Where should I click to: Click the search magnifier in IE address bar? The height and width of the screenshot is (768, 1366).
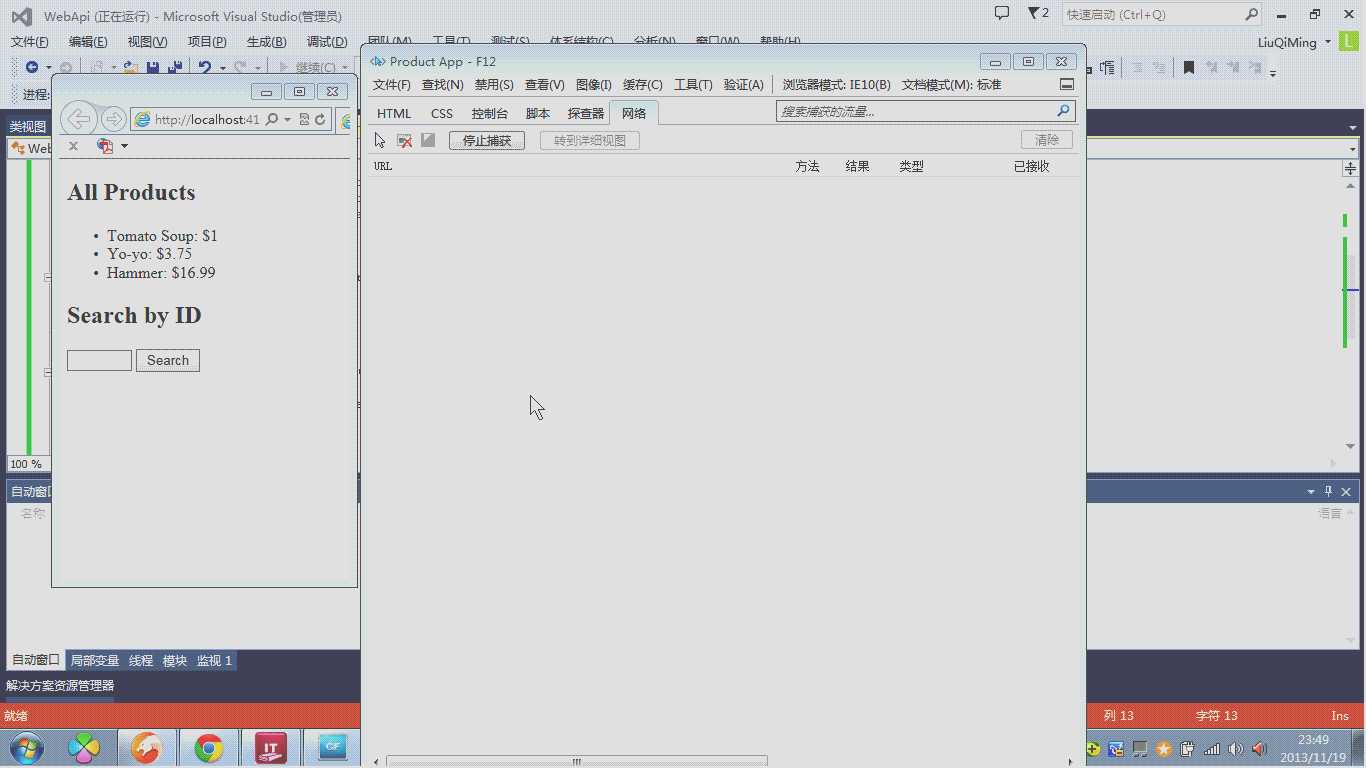(x=272, y=119)
